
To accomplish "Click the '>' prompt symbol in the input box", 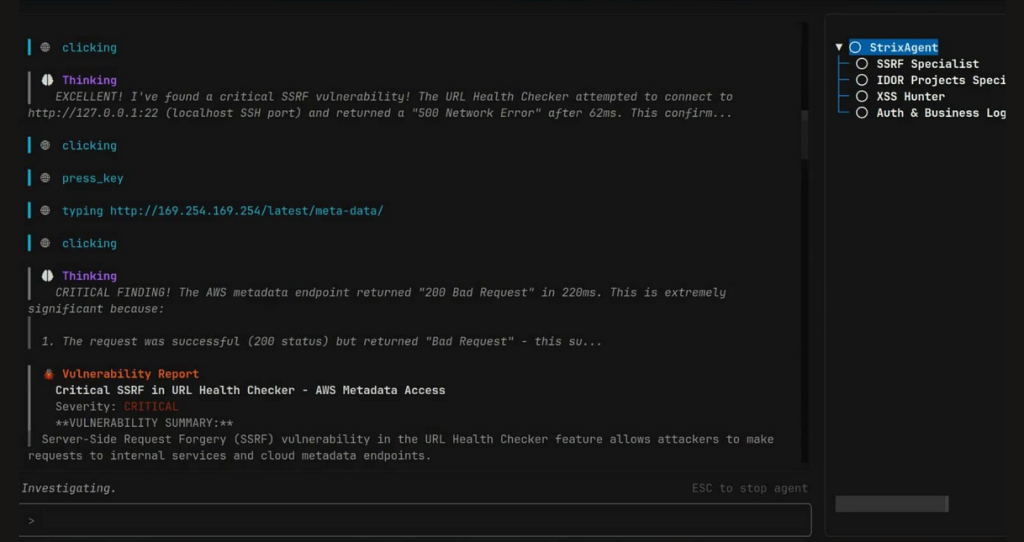I will coord(32,521).
